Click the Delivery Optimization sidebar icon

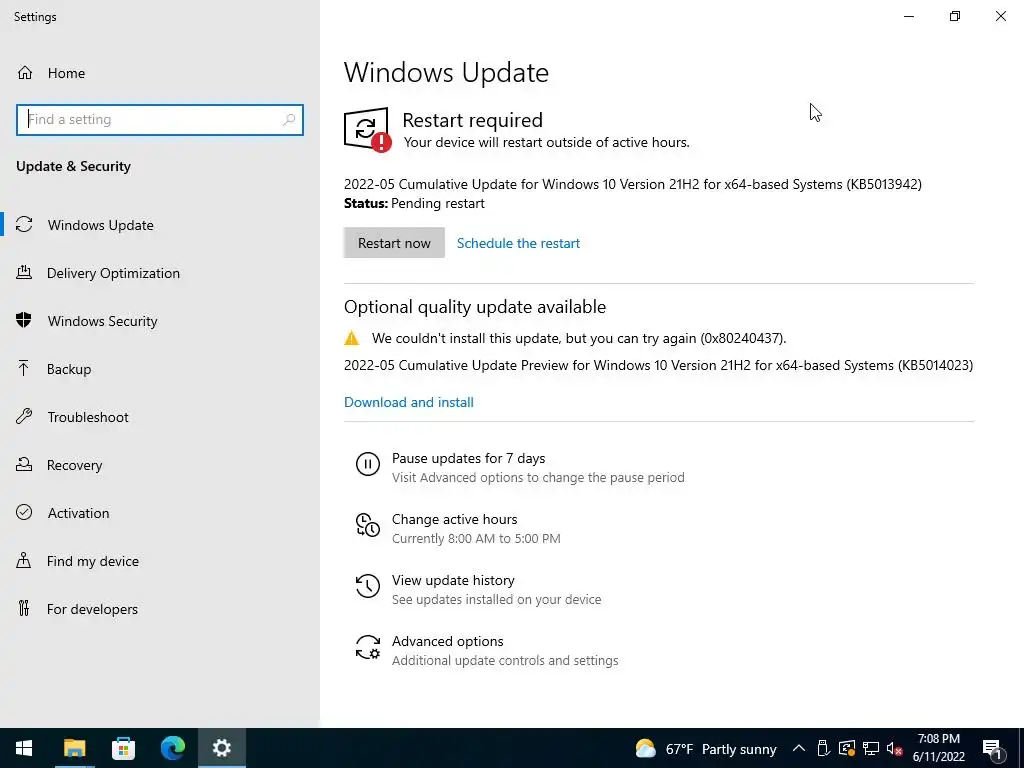(24, 272)
